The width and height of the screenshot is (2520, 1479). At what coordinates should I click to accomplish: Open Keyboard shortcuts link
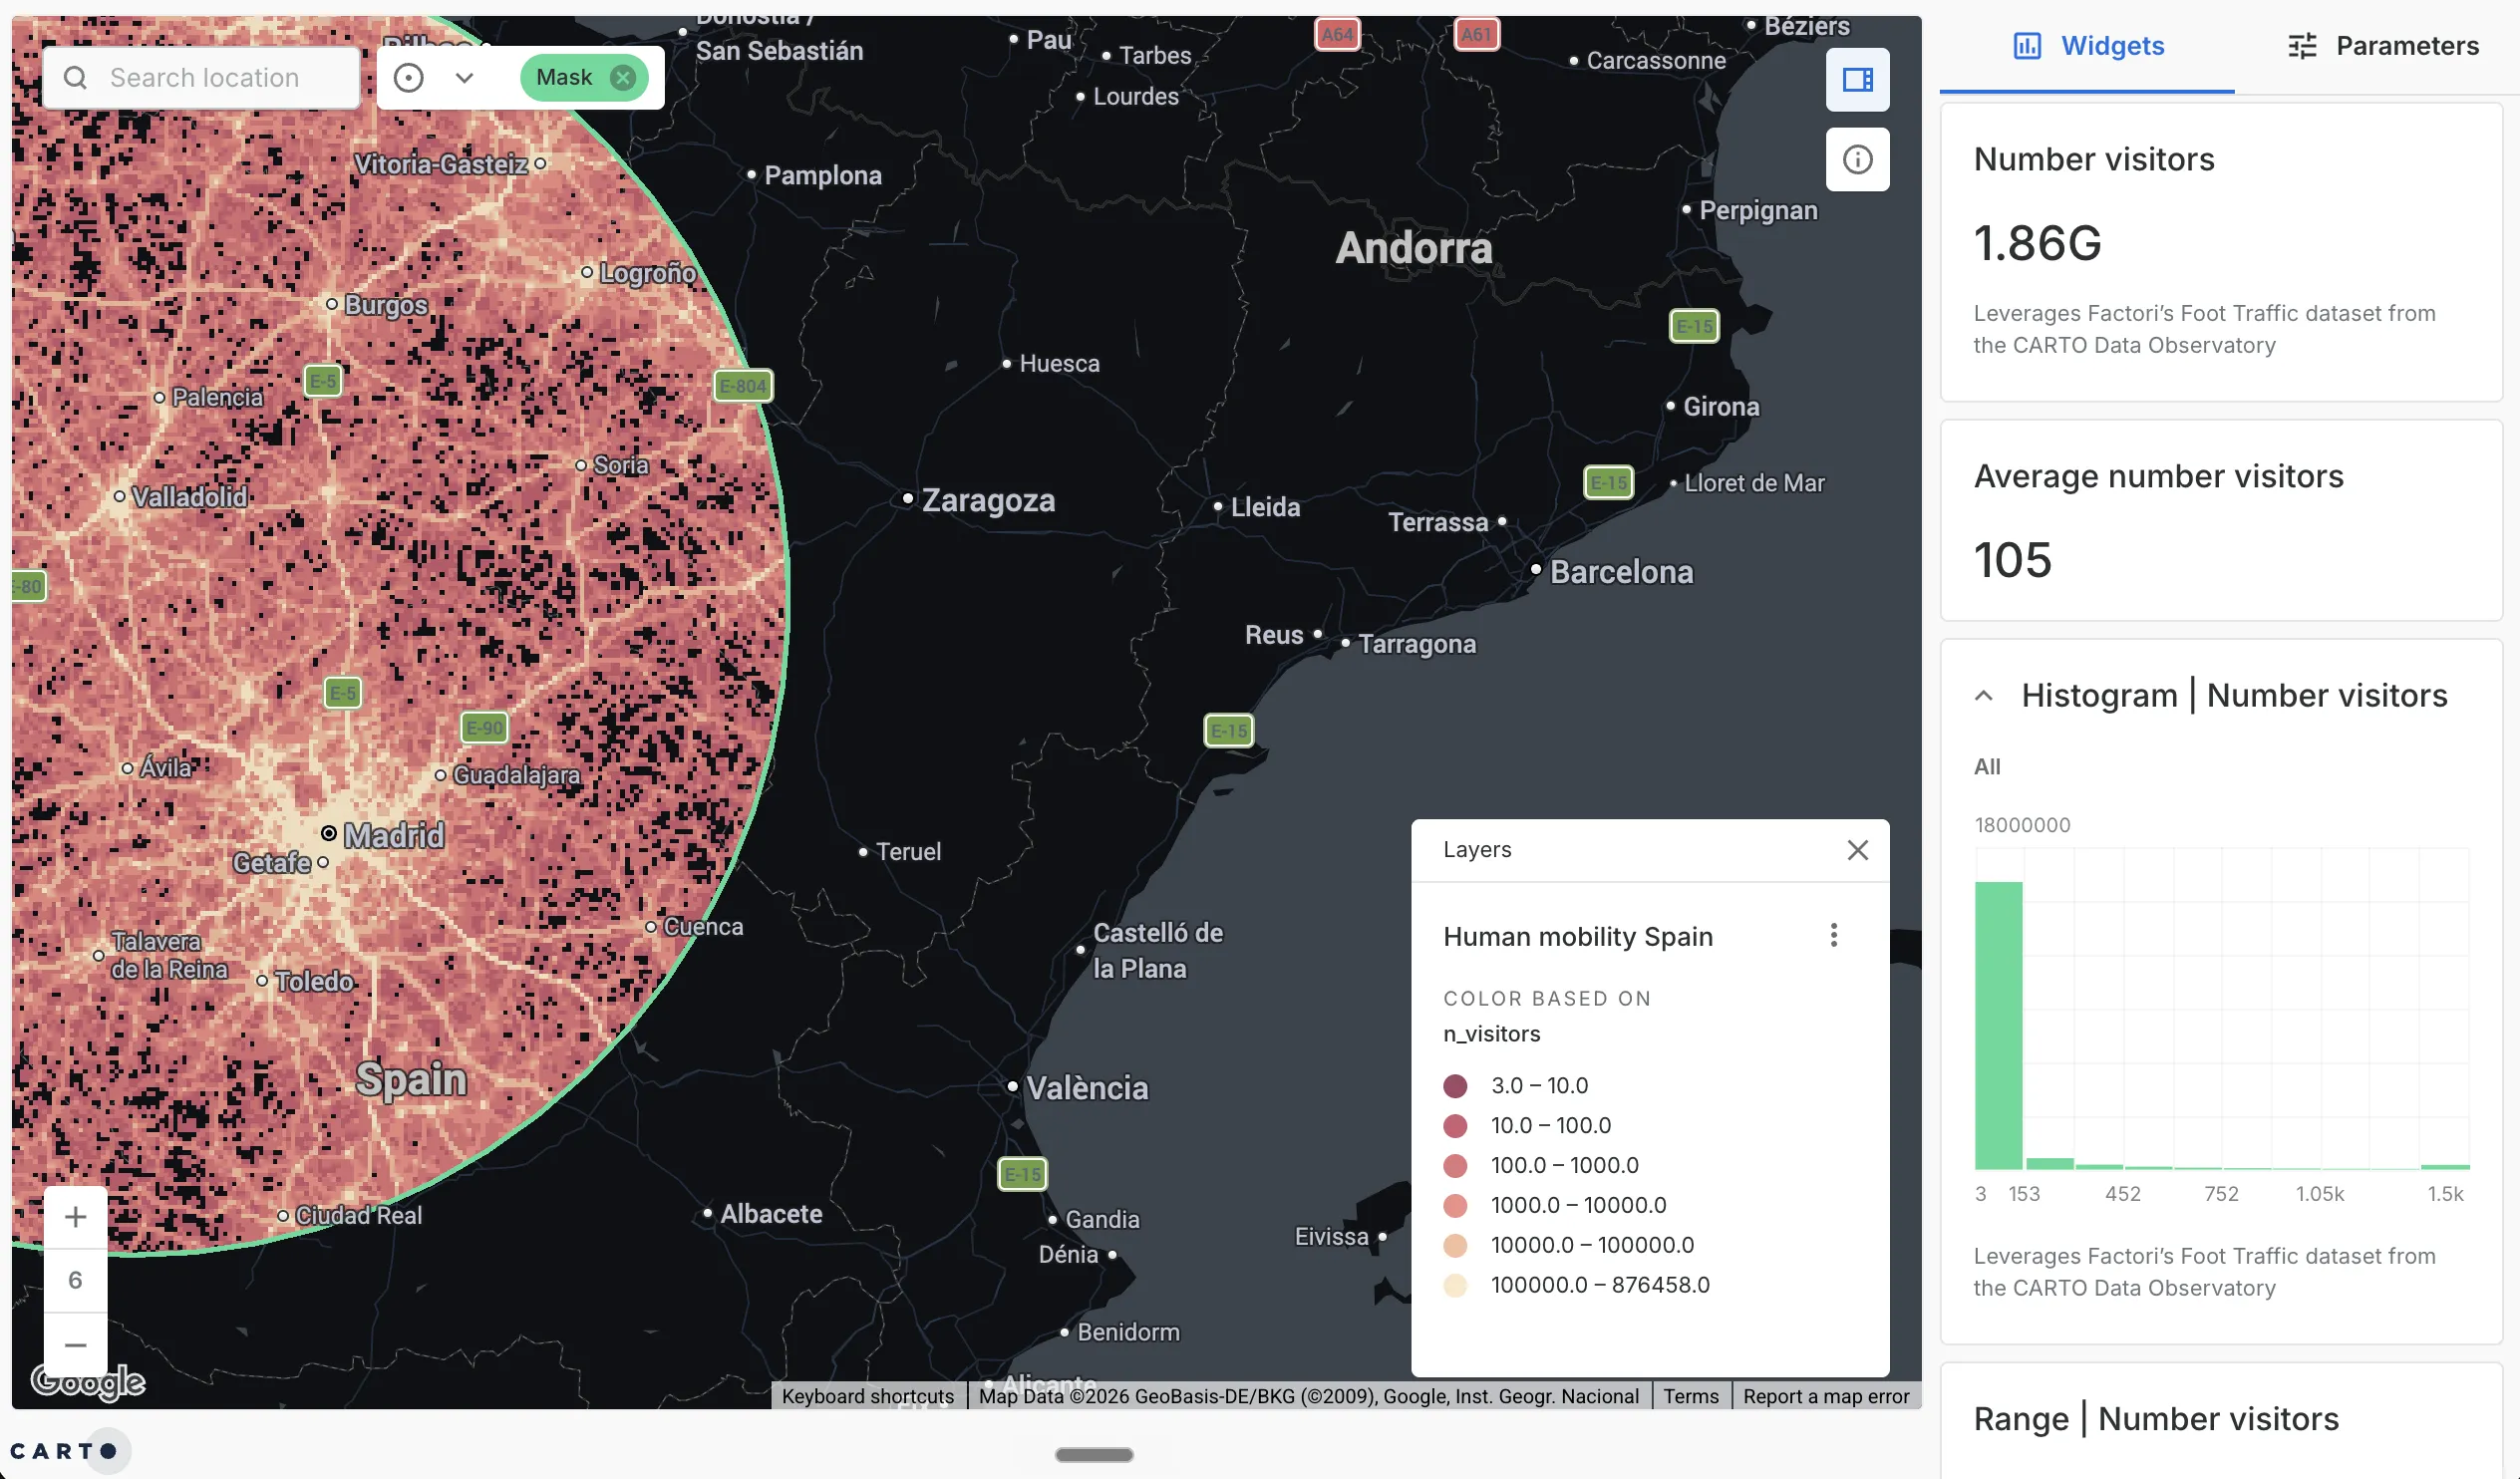point(867,1396)
